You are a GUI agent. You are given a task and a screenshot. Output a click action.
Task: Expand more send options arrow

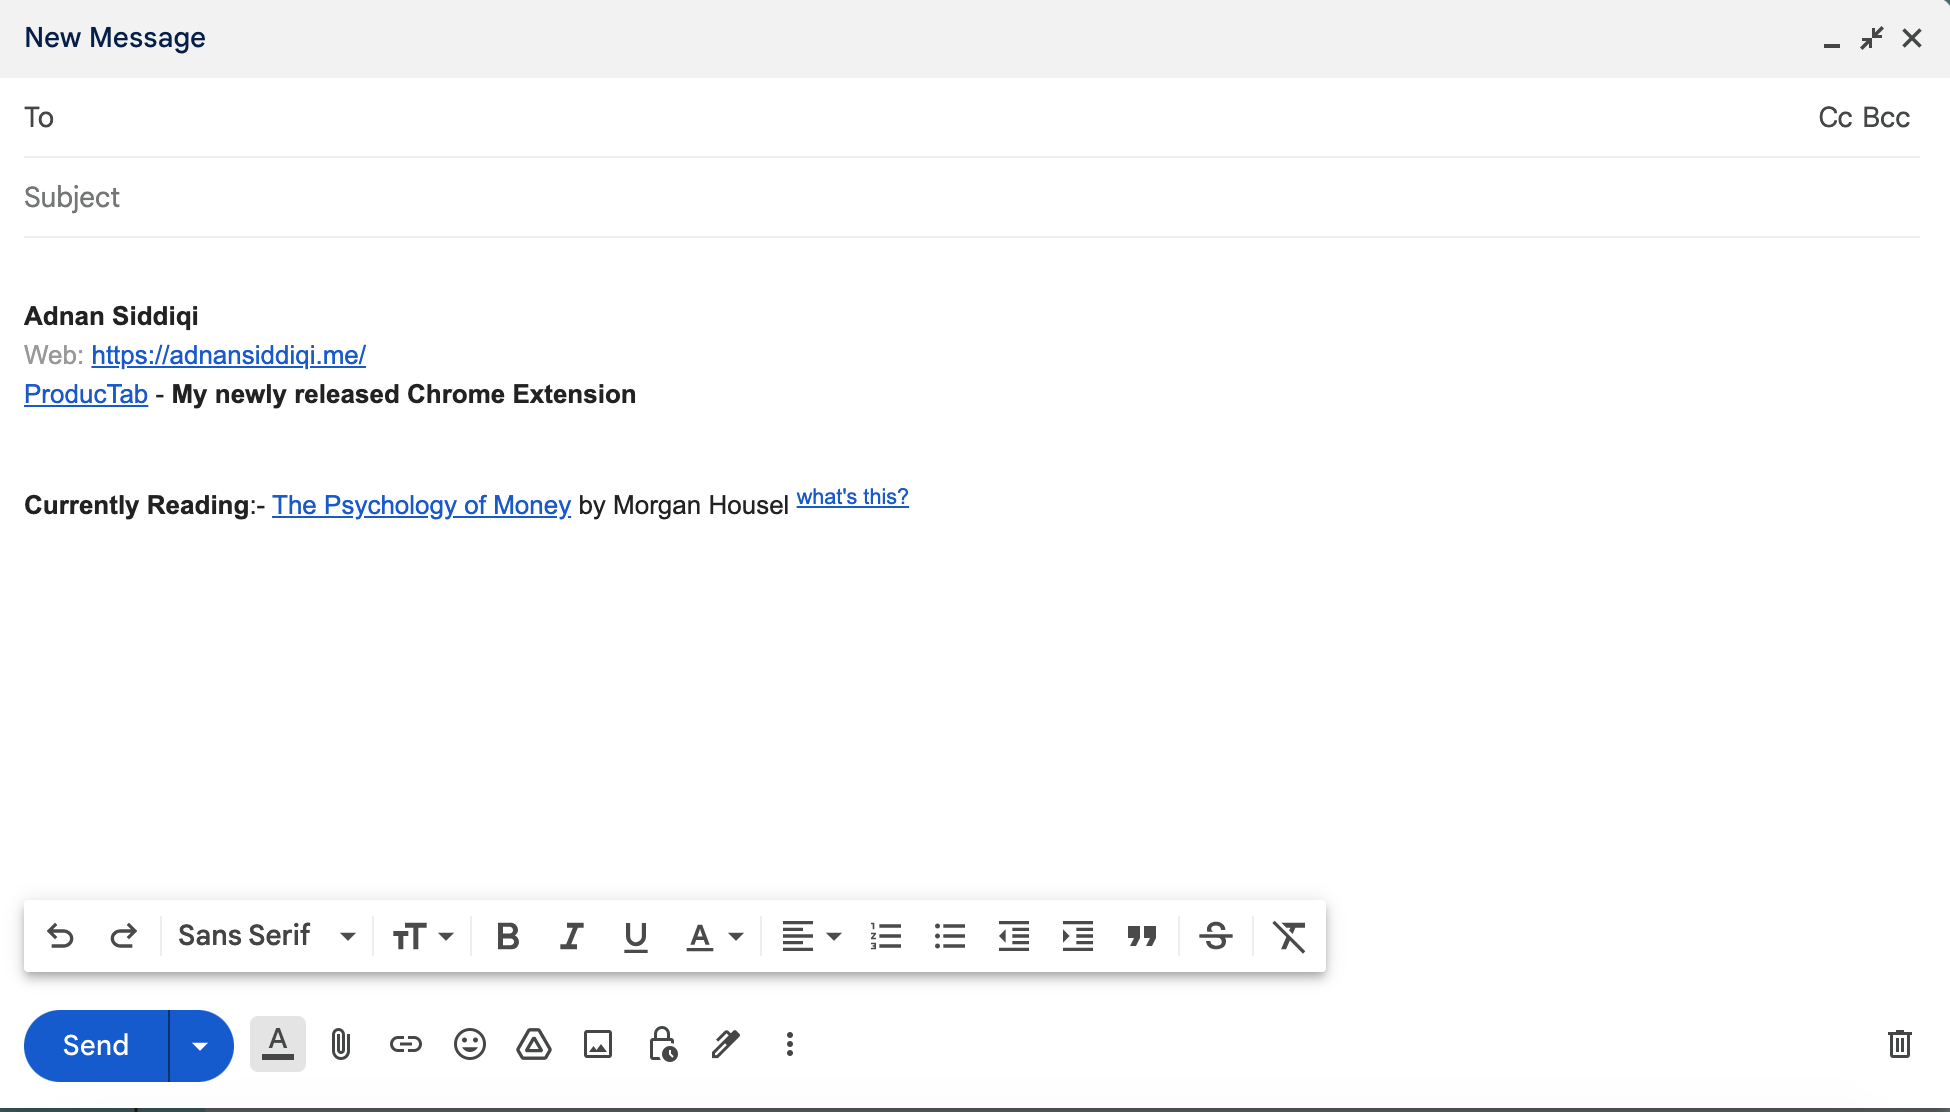200,1046
